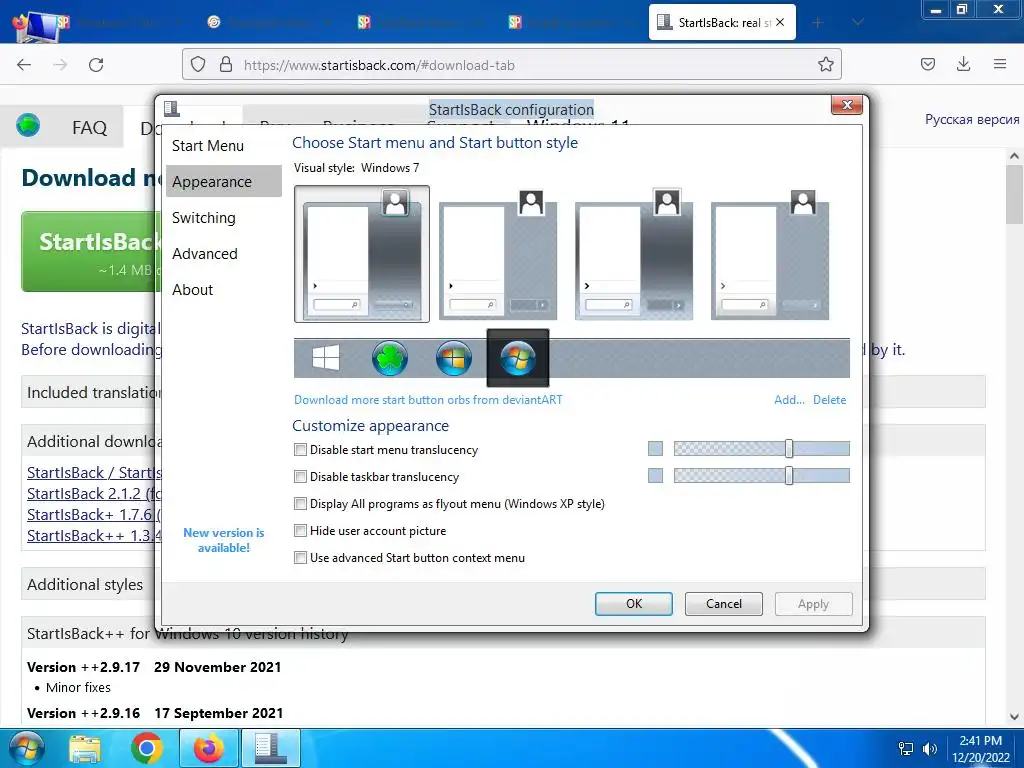This screenshot has height=768, width=1024.
Task: Open the taskbar clock showing 2:41 PM
Action: click(981, 749)
